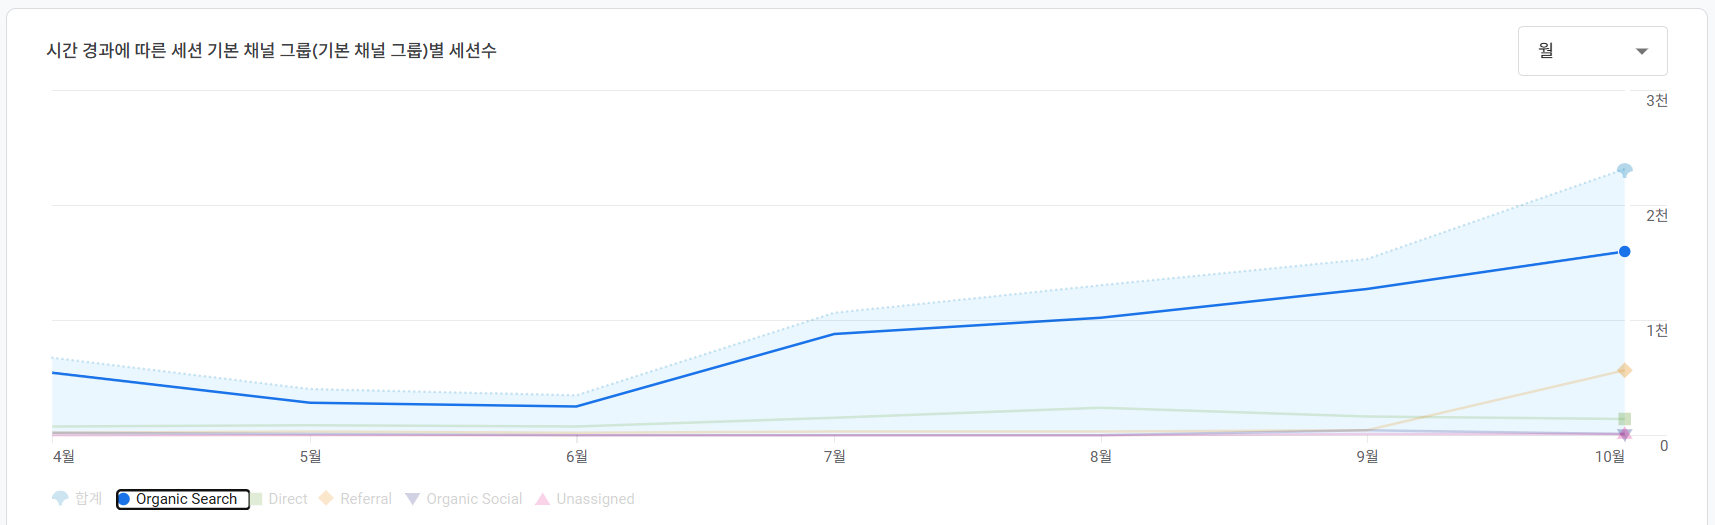
Task: Click the 합계 legend marker icon
Action: click(60, 498)
